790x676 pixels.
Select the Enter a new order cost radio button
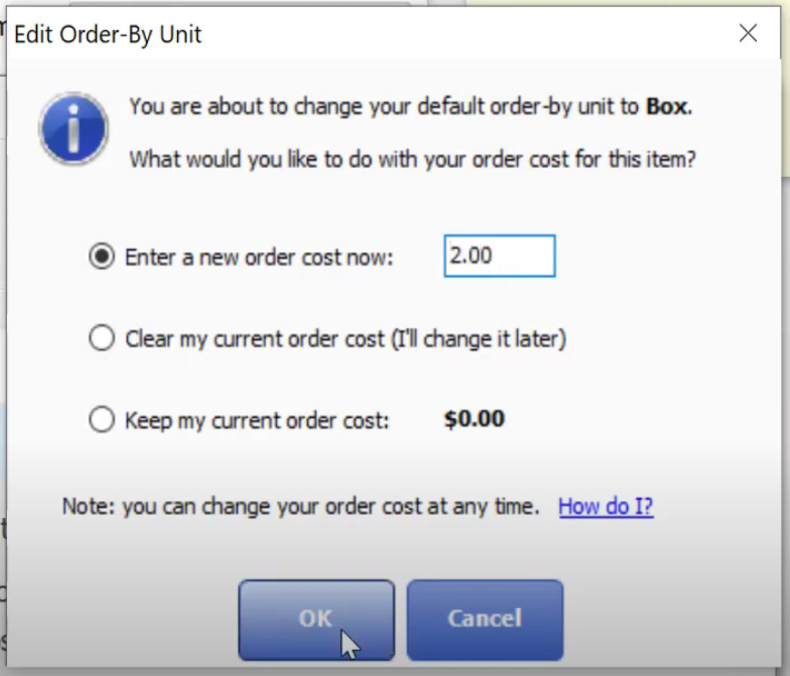pyautogui.click(x=102, y=256)
